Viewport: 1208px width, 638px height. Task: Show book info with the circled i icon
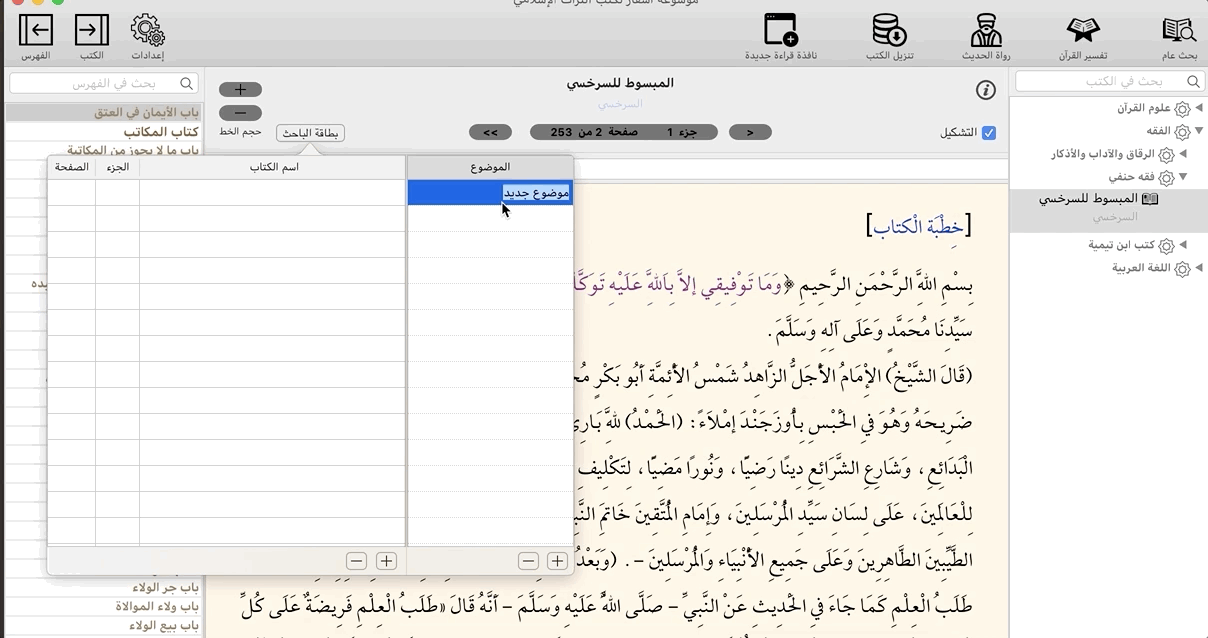[986, 91]
